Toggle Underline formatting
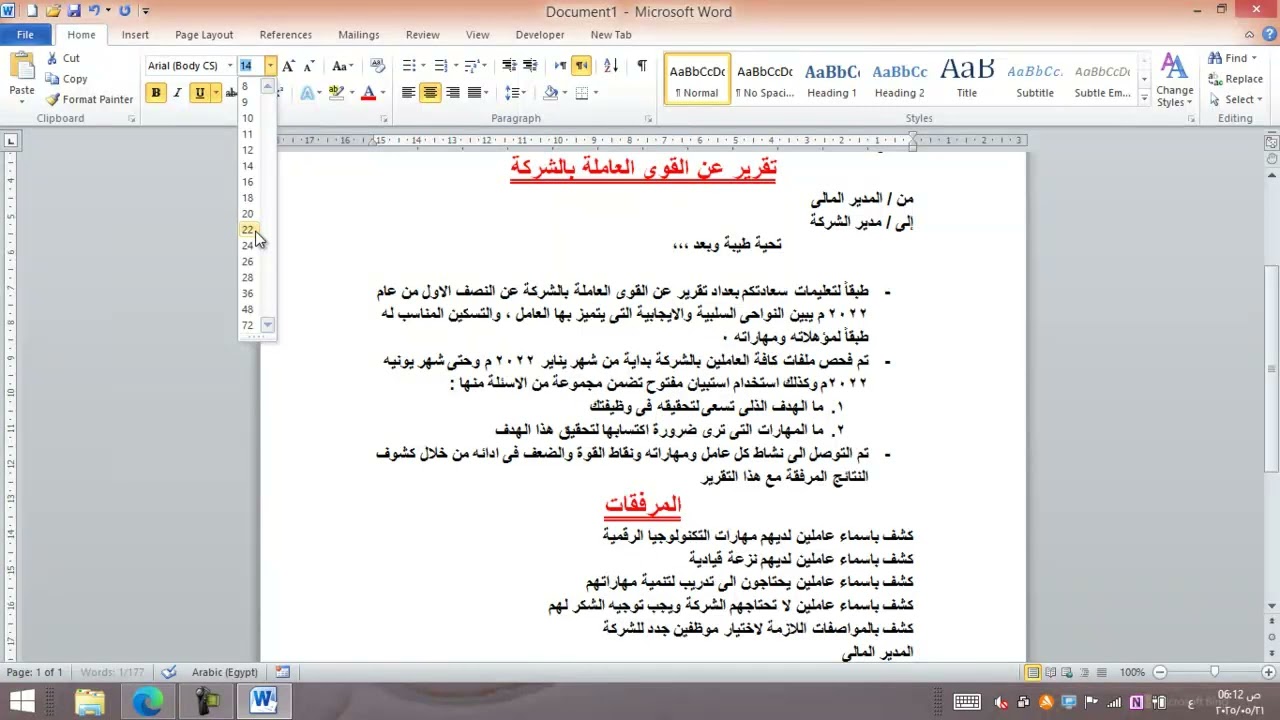This screenshot has height=720, width=1280. 200,93
